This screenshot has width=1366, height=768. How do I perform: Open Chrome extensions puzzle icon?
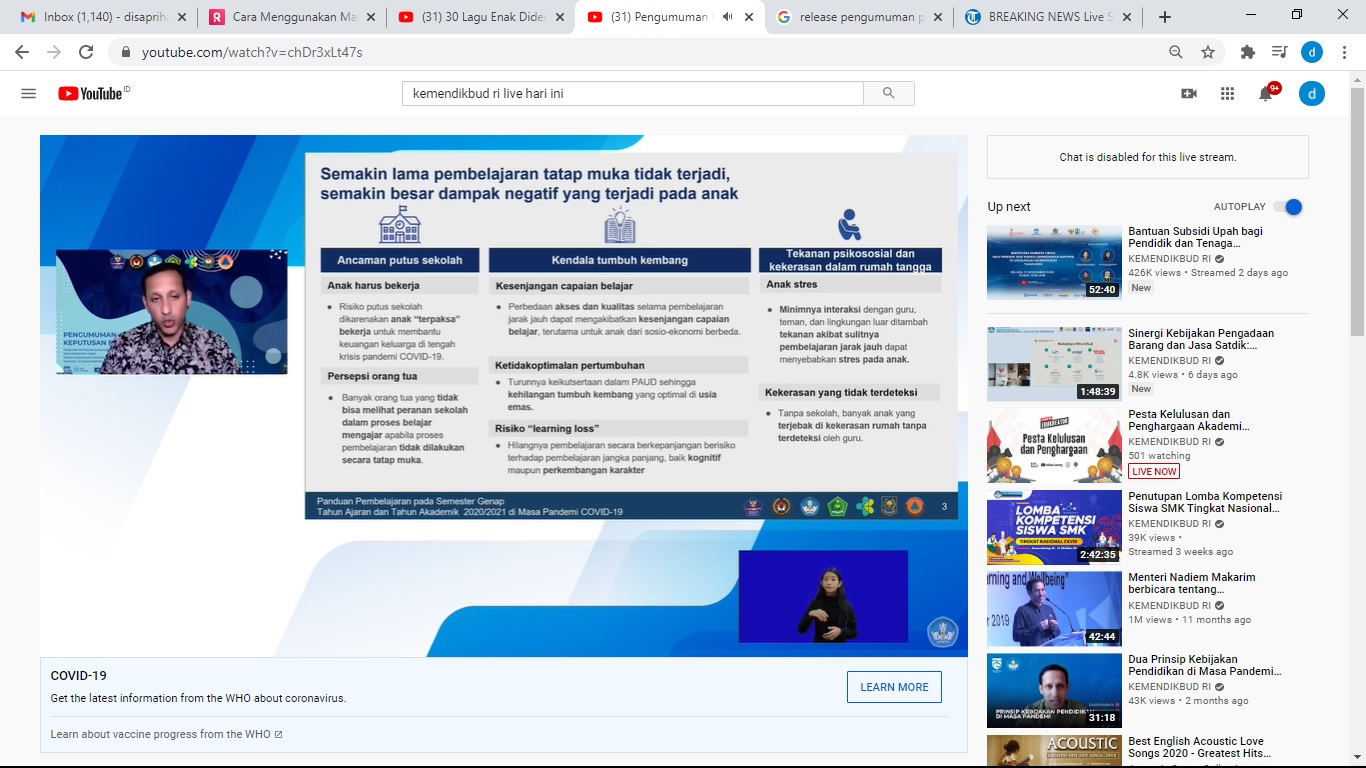coord(1247,52)
